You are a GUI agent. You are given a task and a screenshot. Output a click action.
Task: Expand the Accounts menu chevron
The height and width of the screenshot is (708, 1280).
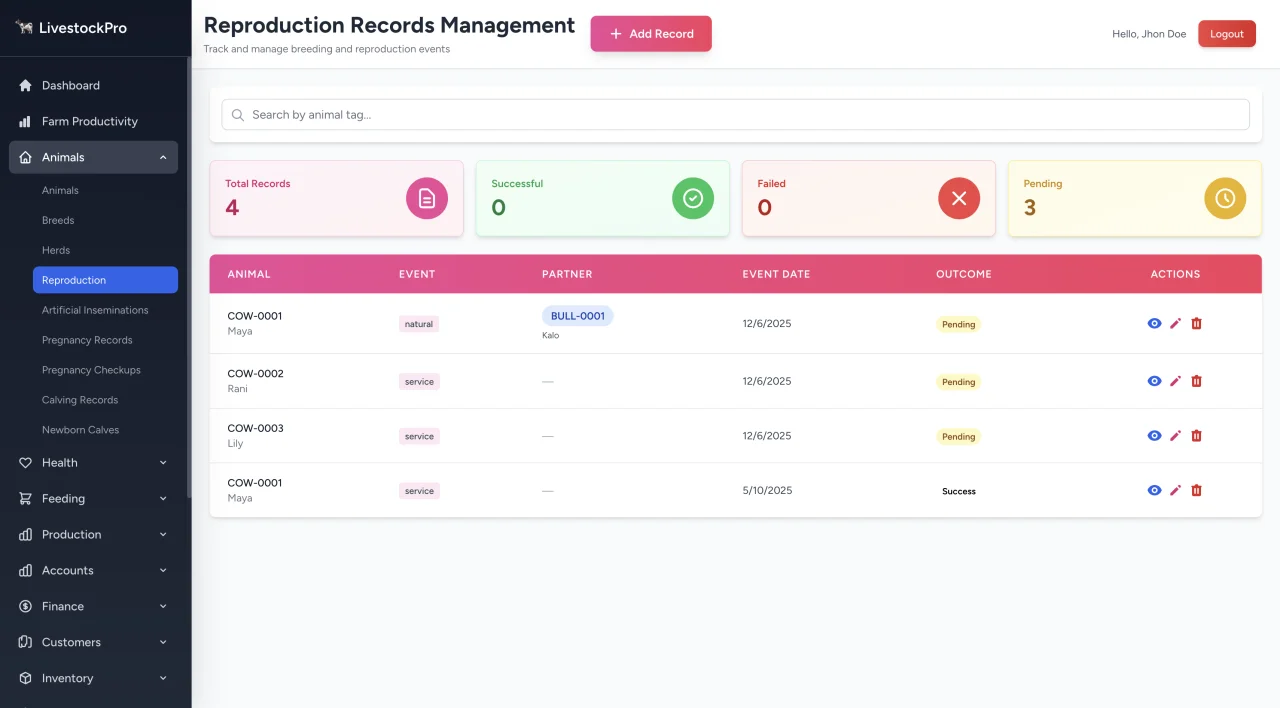163,571
